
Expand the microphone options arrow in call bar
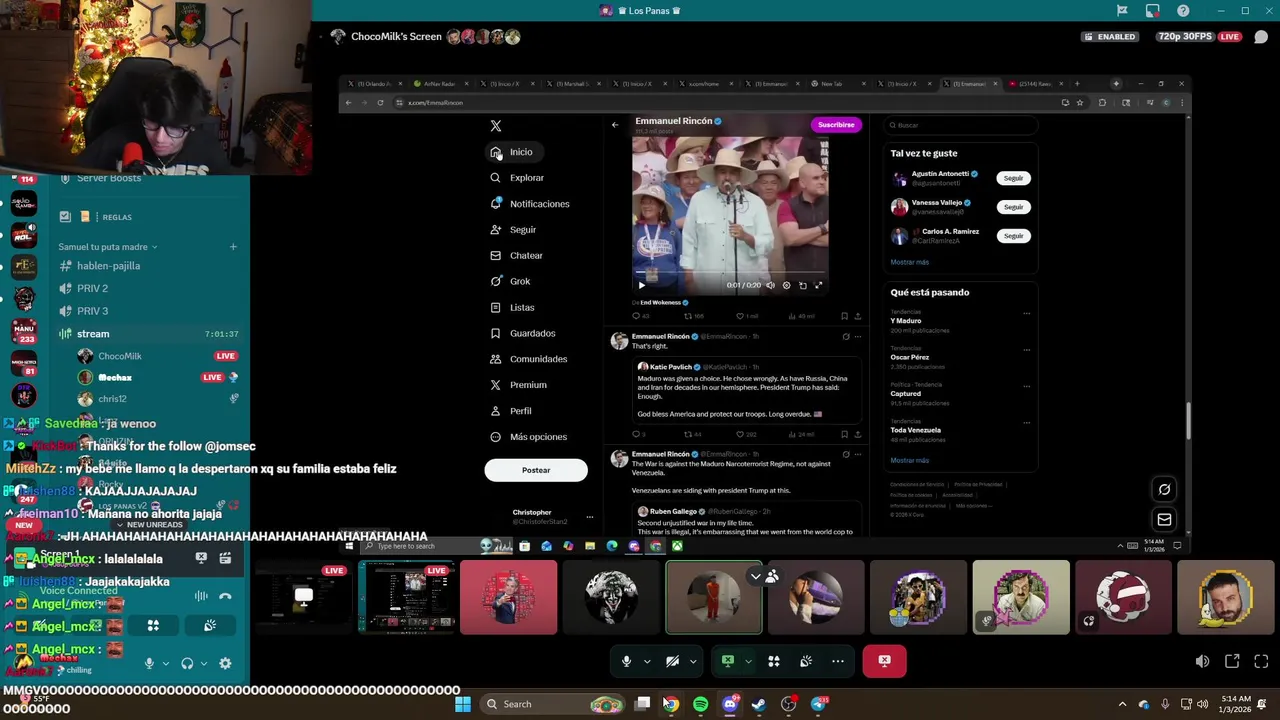pos(647,661)
